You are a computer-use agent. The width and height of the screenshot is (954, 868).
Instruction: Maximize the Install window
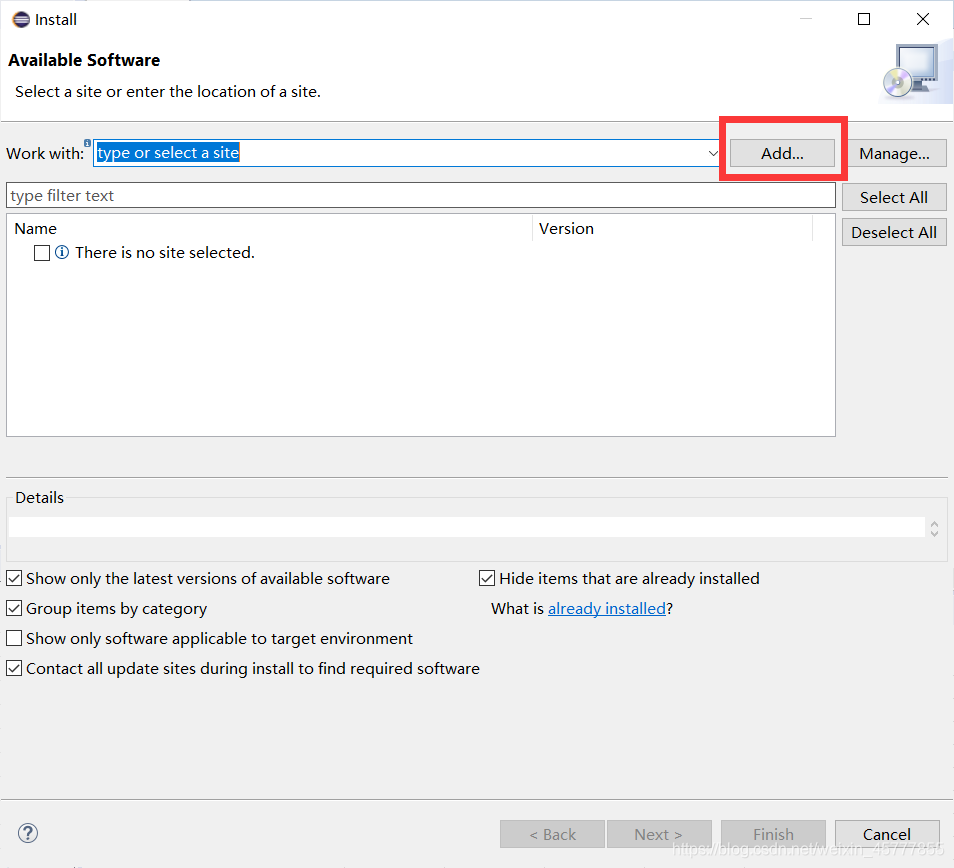tap(864, 19)
